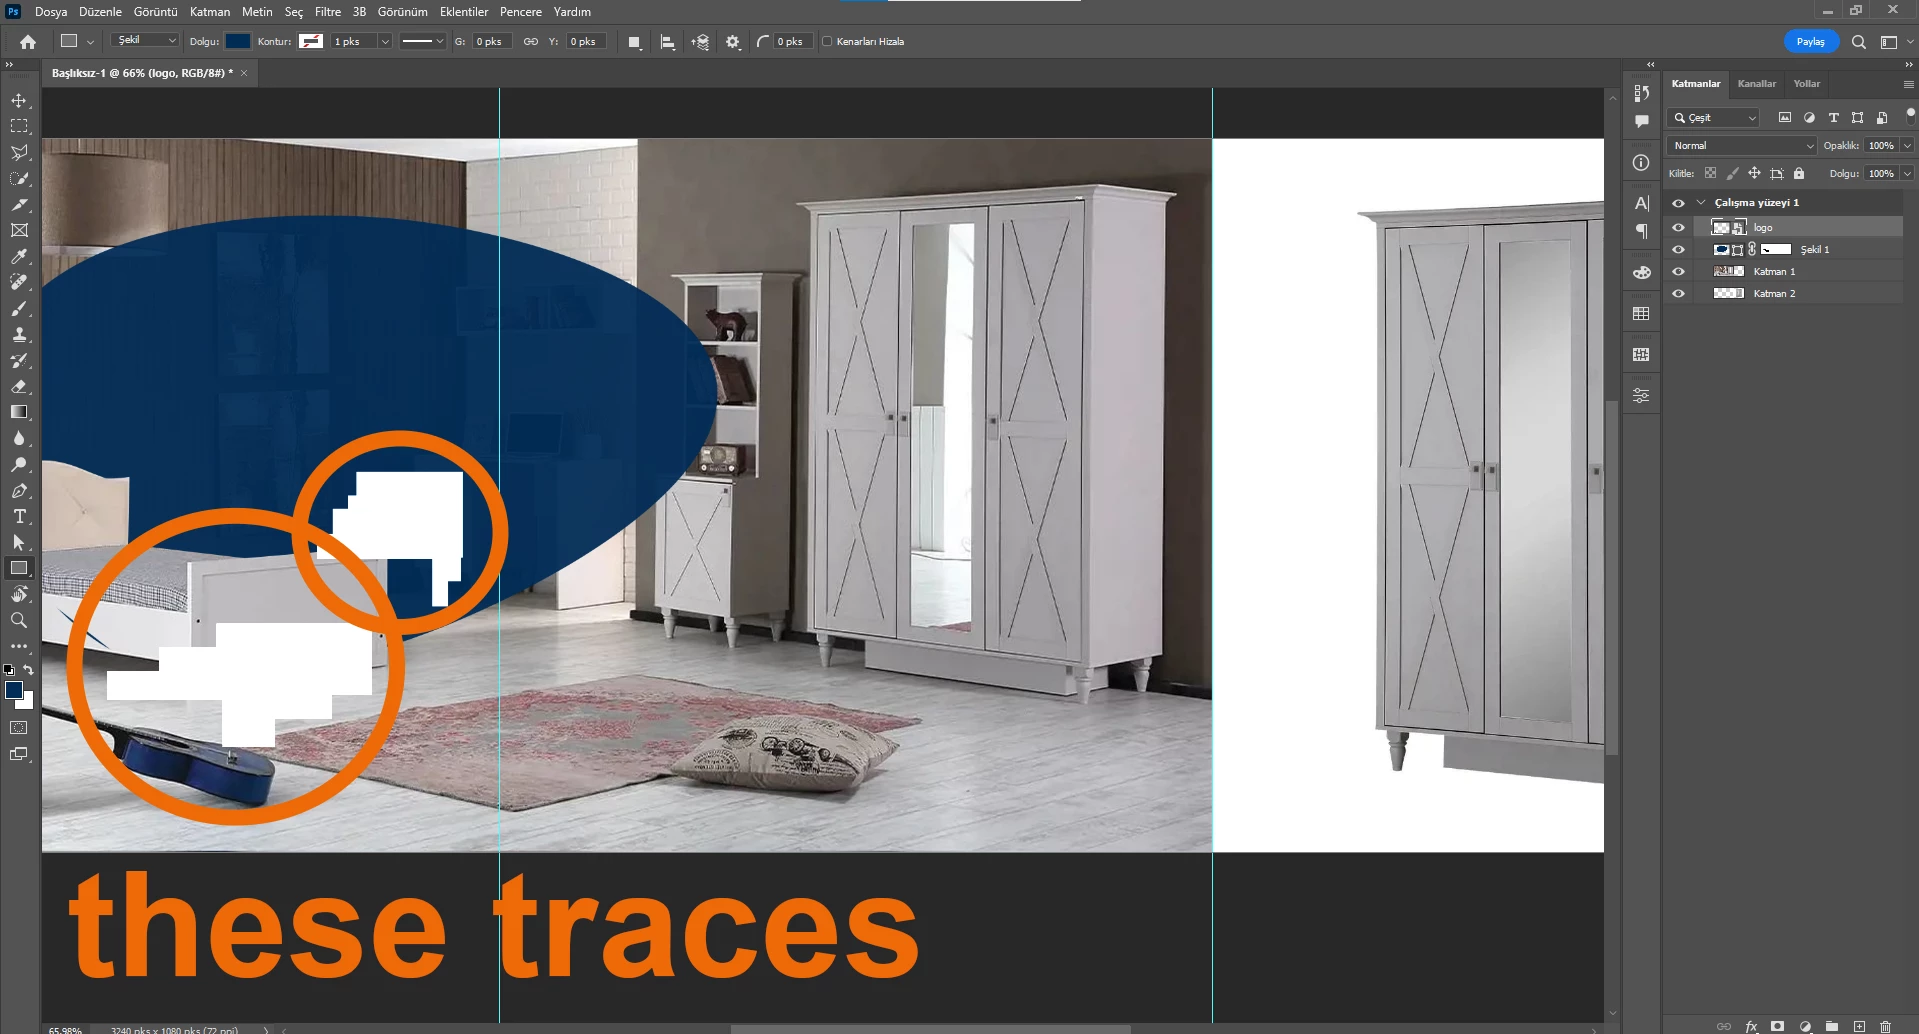Open path operations in options bar
This screenshot has height=1034, width=1919.
tap(634, 42)
